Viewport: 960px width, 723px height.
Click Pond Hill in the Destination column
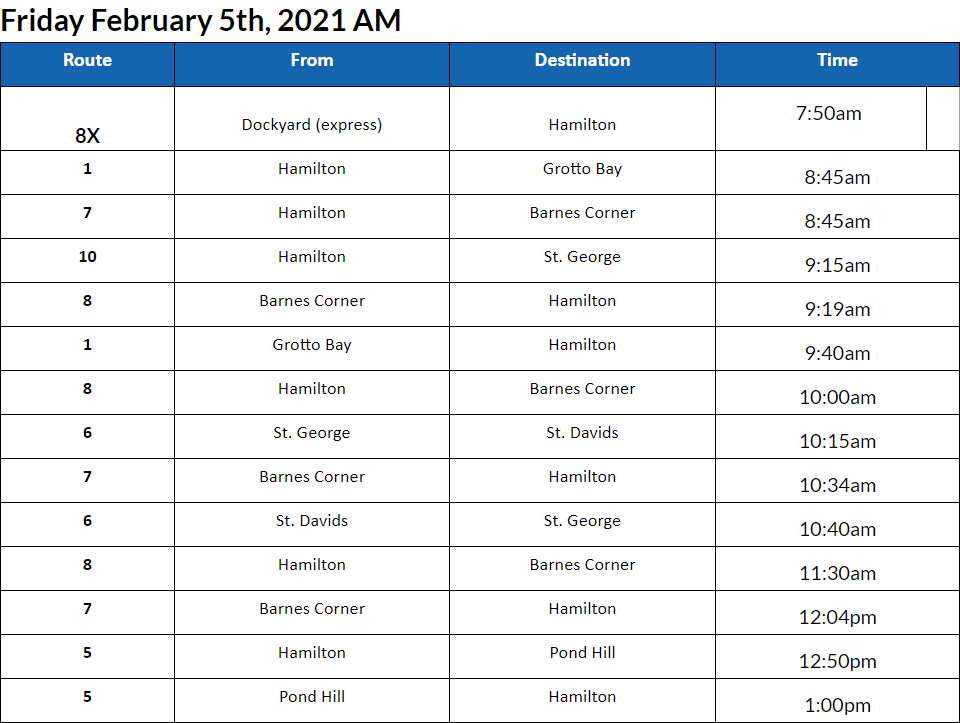coord(582,653)
